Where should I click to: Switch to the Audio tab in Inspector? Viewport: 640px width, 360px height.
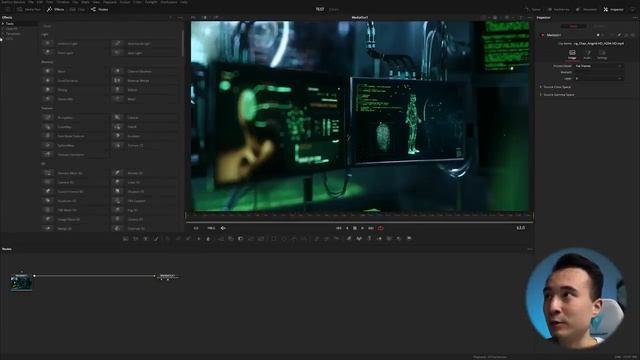pos(587,55)
